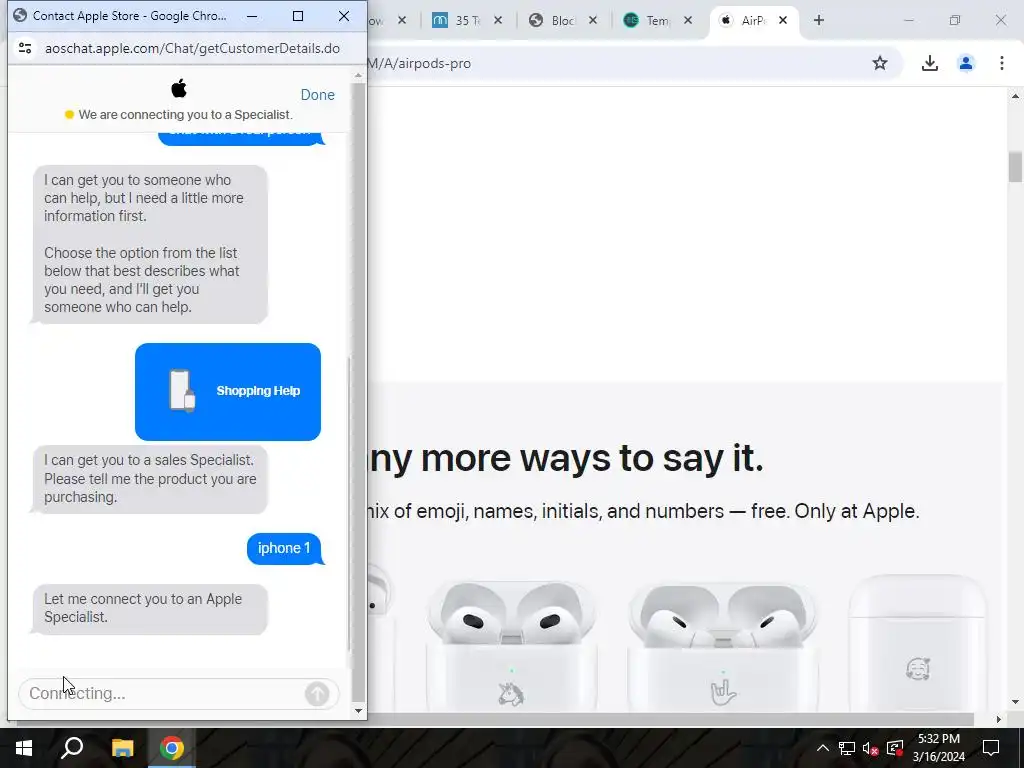Click the phone icon in Shopping Help bubble

point(182,391)
